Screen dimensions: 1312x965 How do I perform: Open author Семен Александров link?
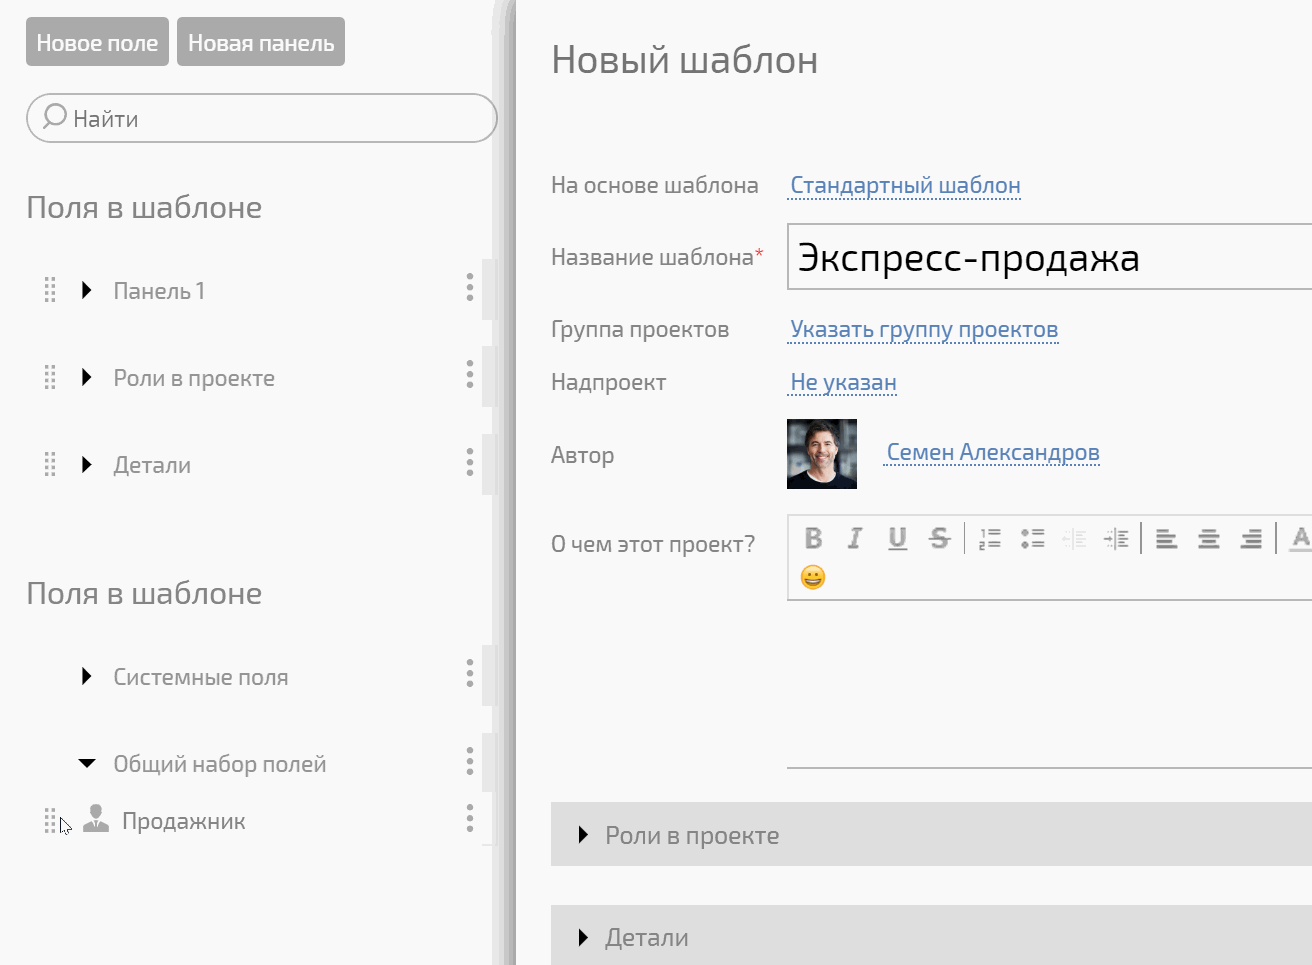[x=993, y=452]
